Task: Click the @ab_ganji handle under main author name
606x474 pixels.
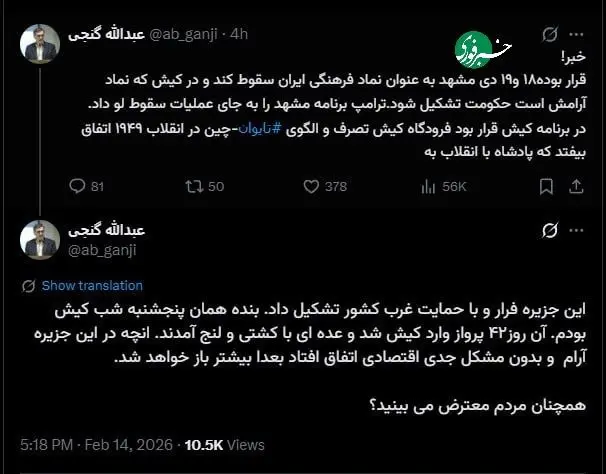Action: coord(104,250)
